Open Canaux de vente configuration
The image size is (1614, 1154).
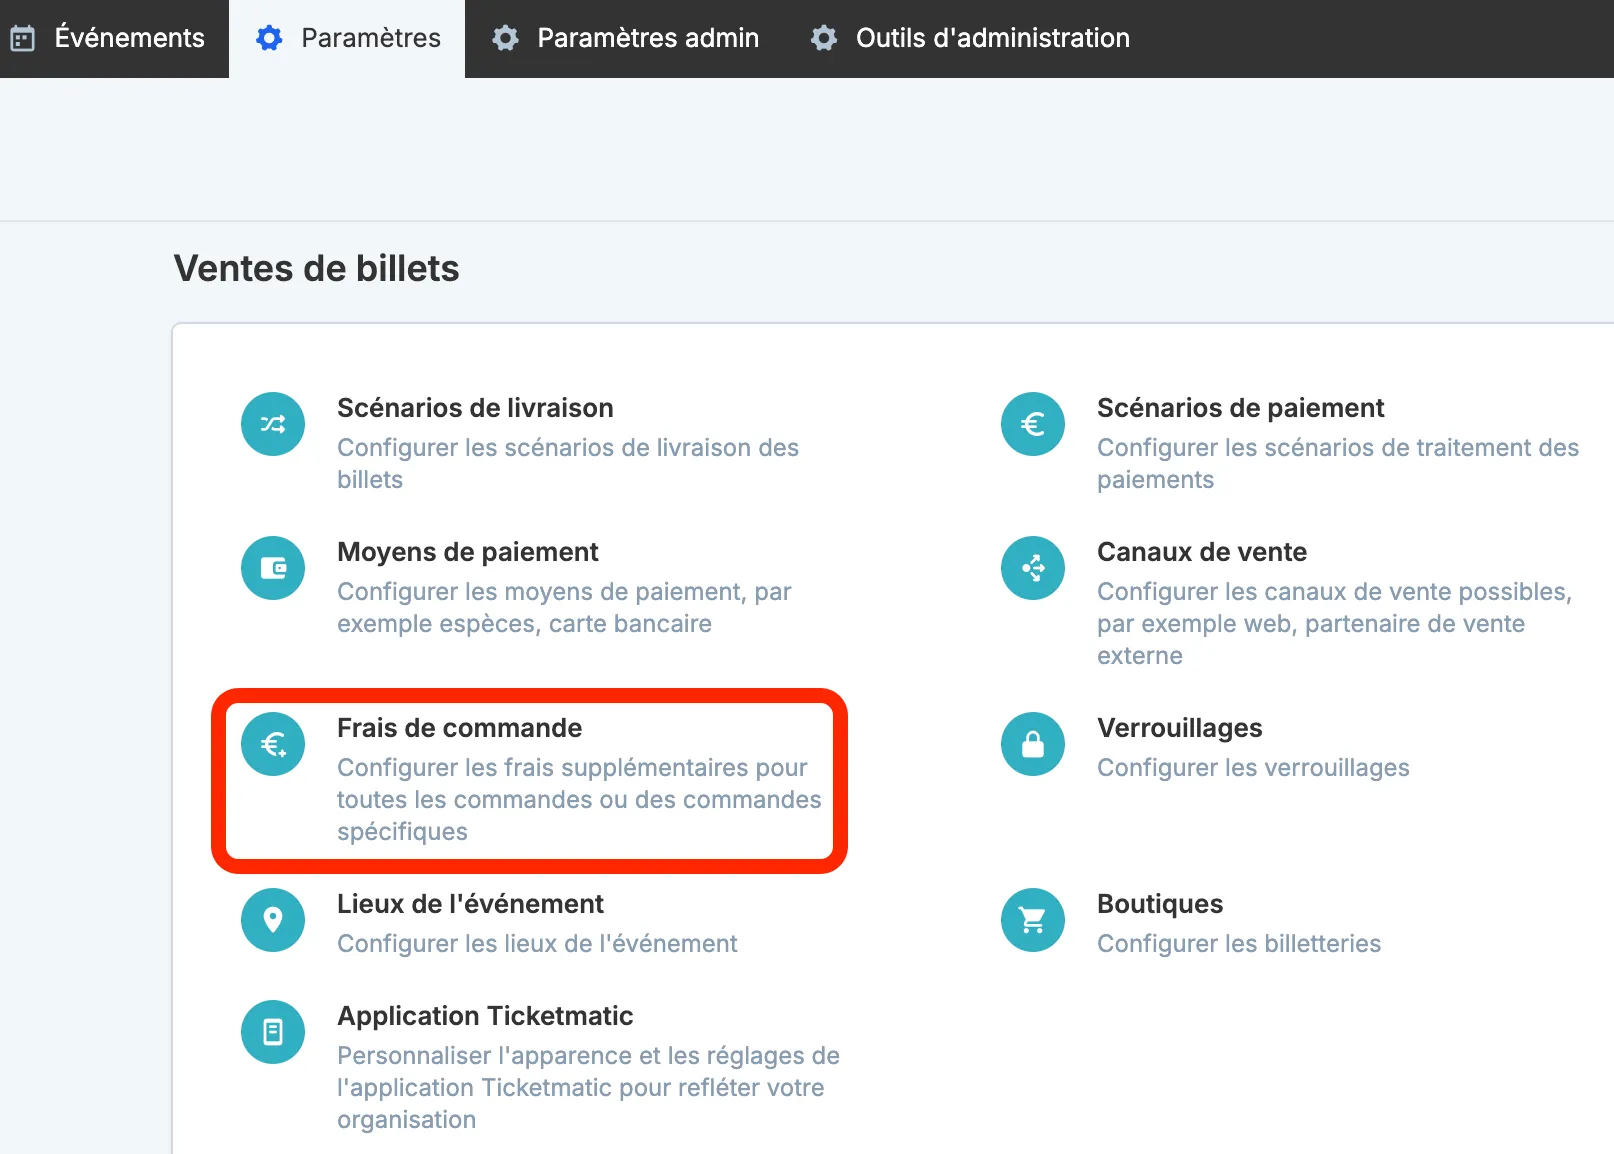pos(1202,552)
